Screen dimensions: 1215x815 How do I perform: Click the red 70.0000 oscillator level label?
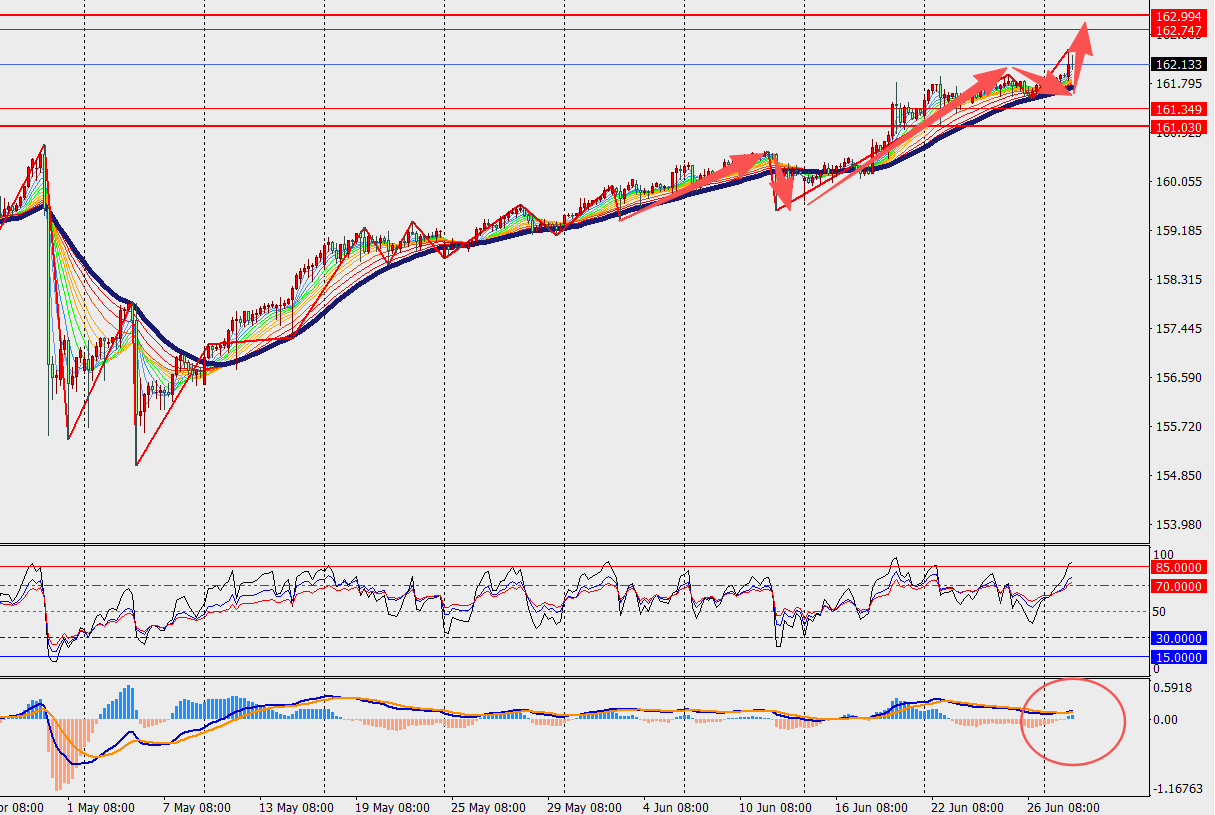[x=1178, y=587]
